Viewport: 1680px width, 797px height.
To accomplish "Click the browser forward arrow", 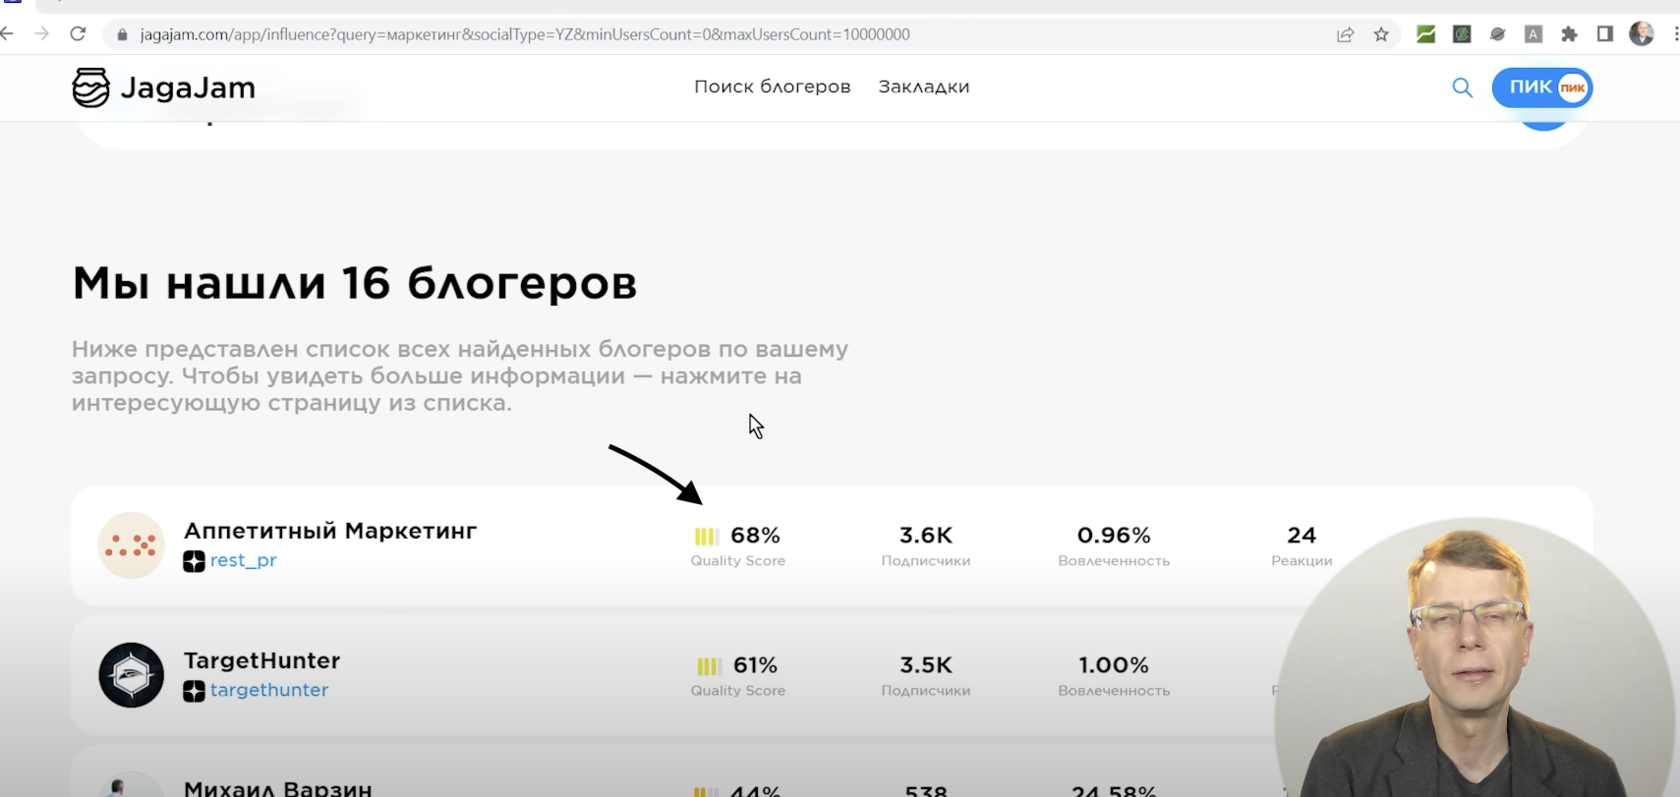I will (41, 34).
